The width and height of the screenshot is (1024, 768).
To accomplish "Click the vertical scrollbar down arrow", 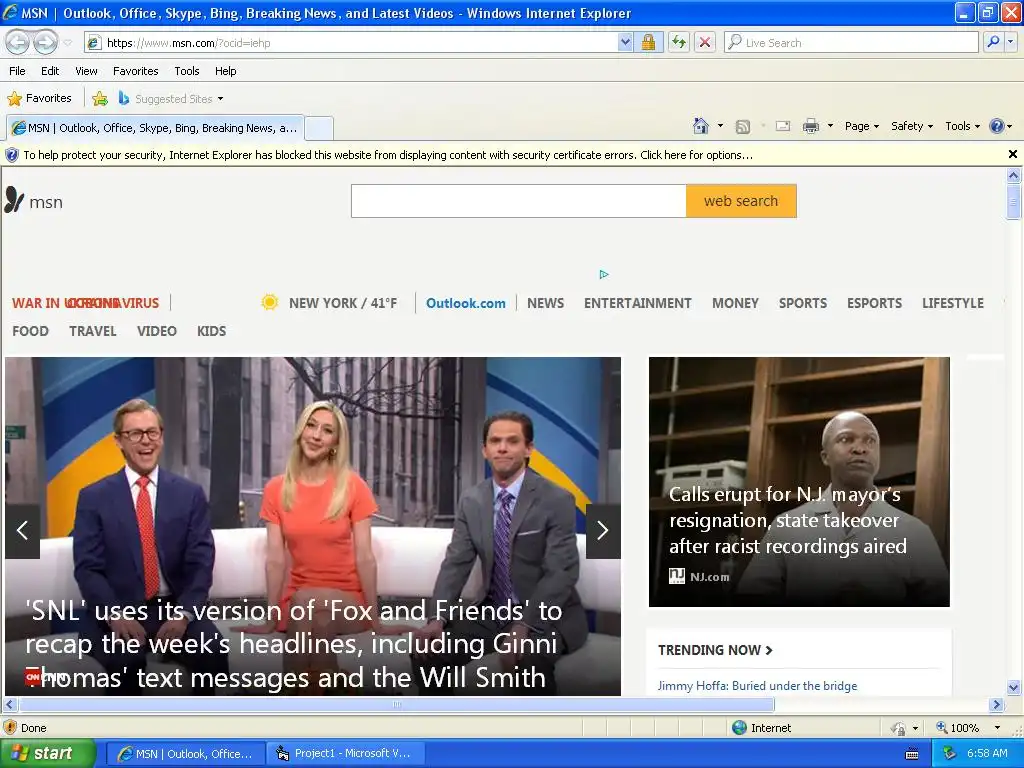I will click(1013, 687).
